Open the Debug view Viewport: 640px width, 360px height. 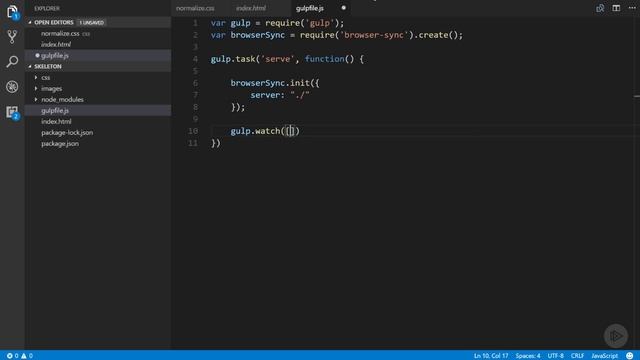point(12,87)
